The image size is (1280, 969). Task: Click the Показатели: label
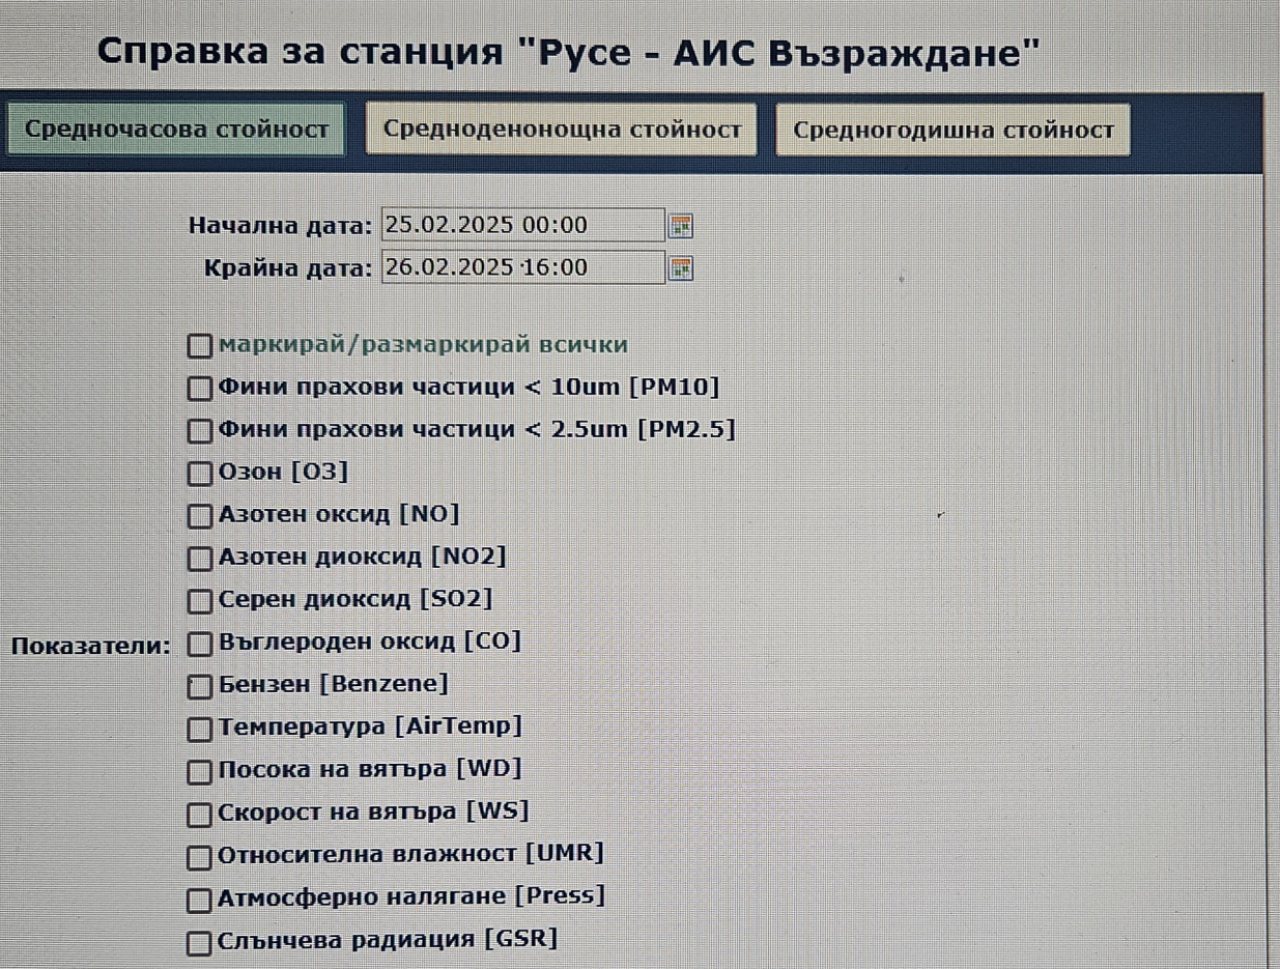[91, 646]
